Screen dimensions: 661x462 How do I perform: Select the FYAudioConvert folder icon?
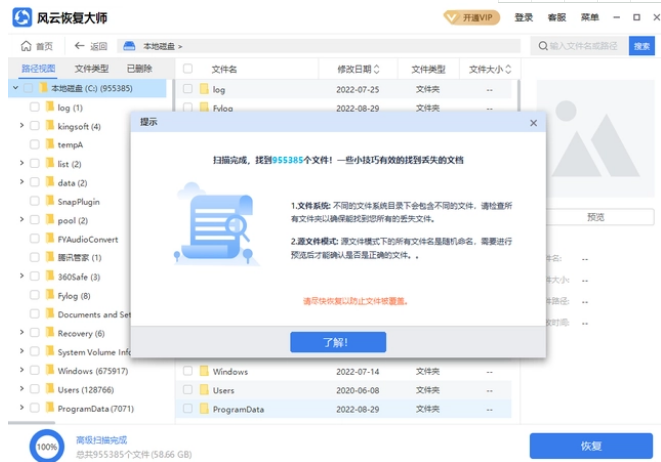click(50, 239)
